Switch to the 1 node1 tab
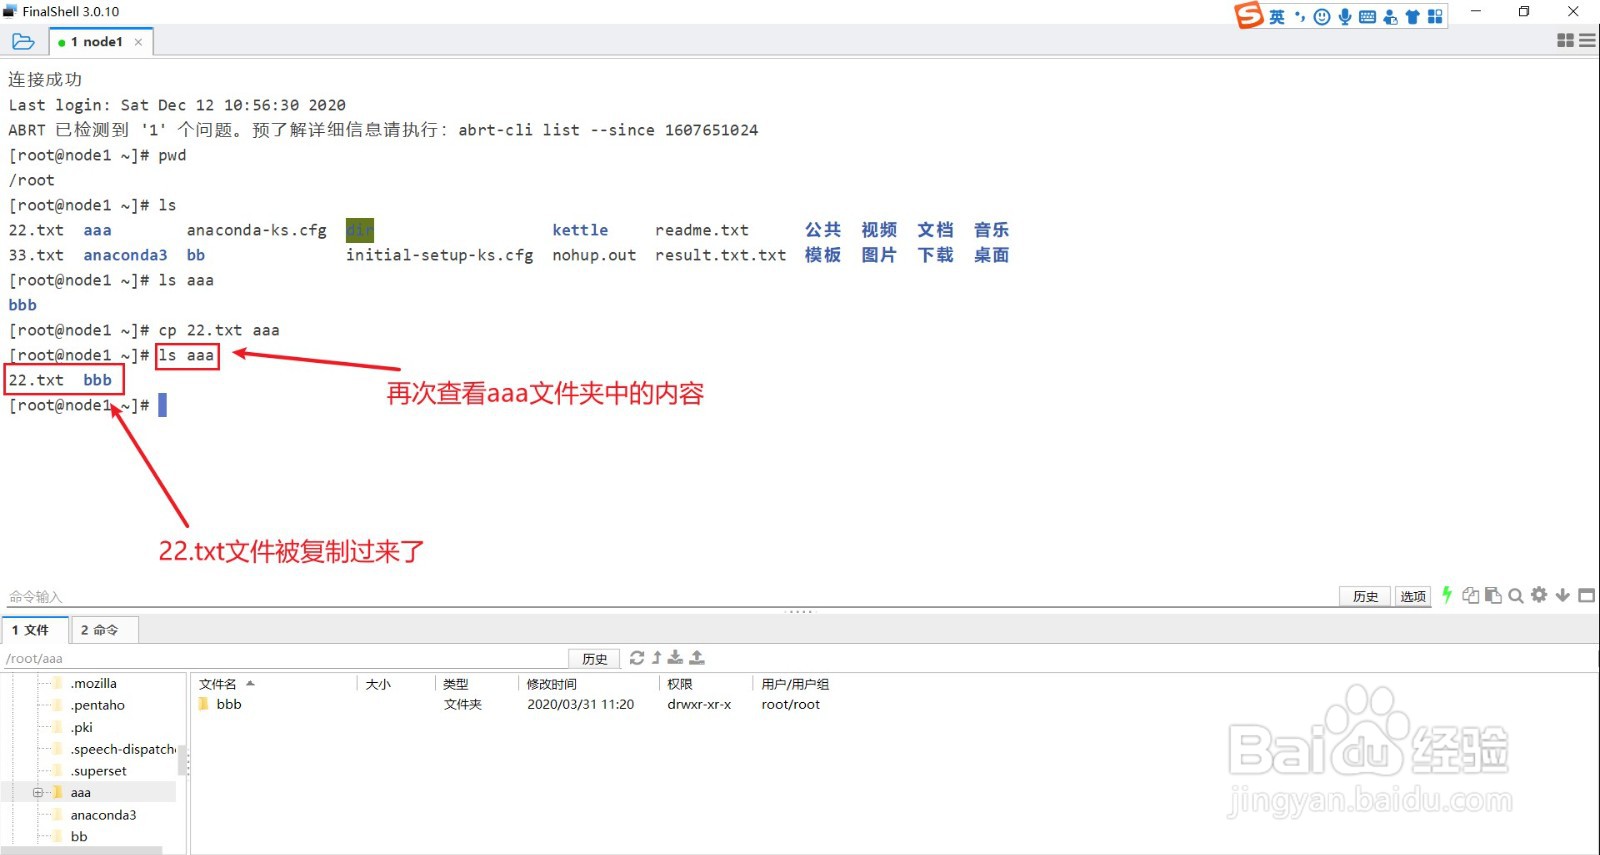 97,42
